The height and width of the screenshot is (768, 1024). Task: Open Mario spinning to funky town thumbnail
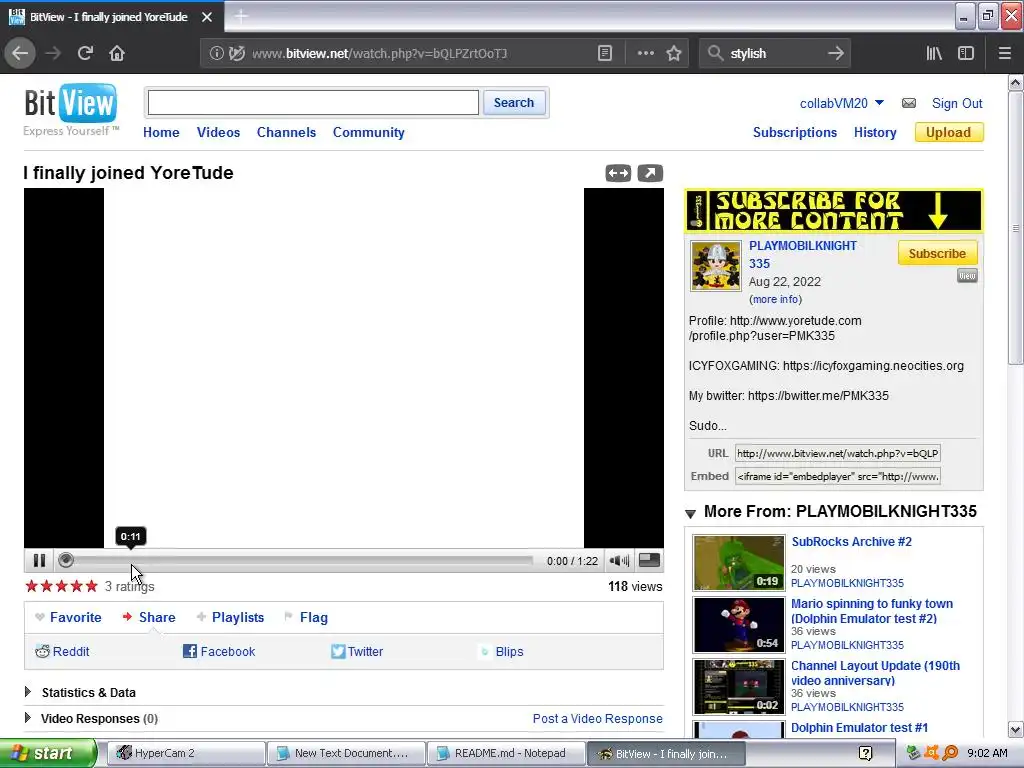tap(739, 625)
